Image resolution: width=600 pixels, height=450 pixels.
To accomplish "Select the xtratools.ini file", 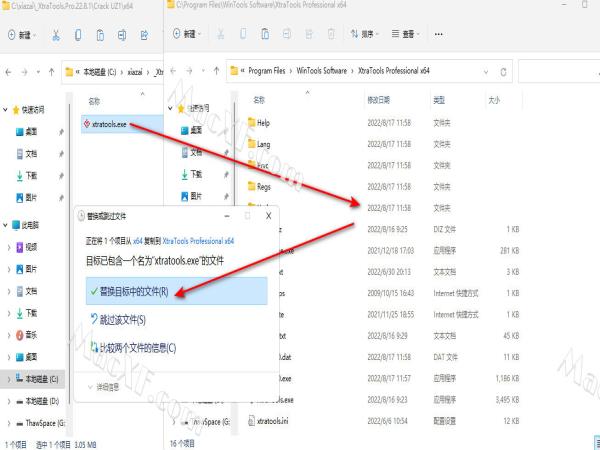I will tap(269, 421).
